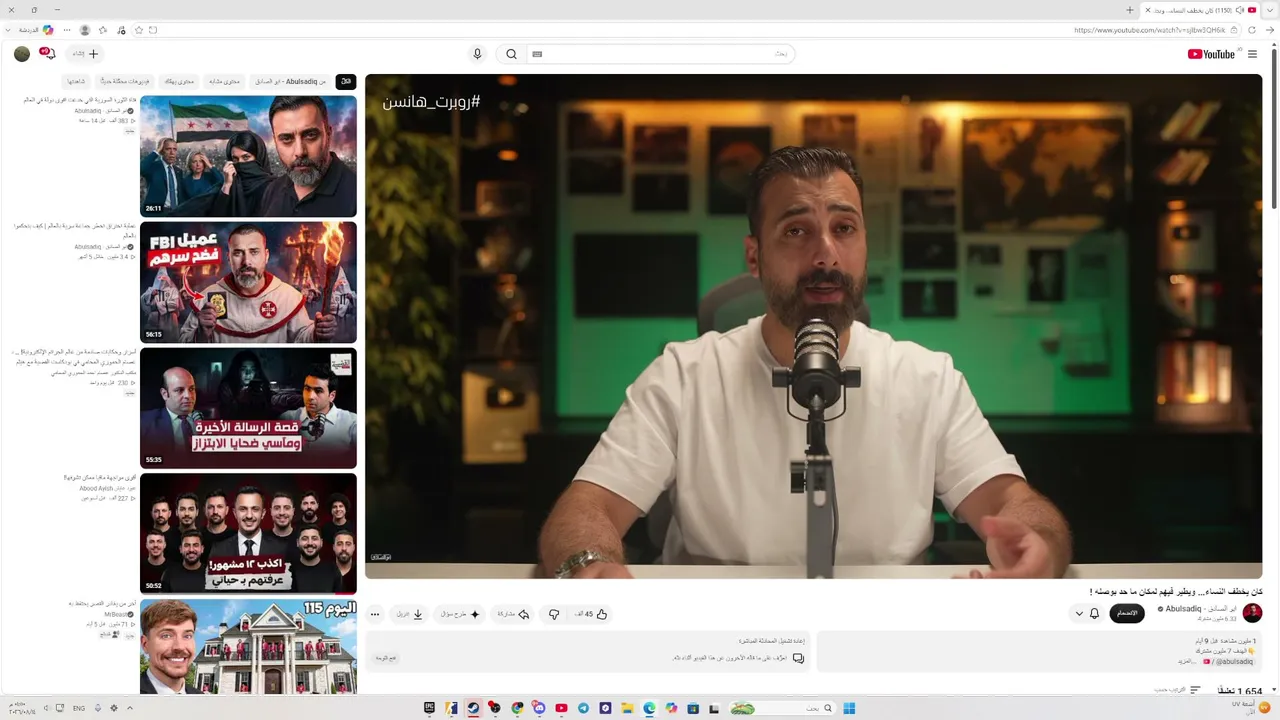Click the search magnifier button
This screenshot has width=1280, height=720.
(511, 54)
